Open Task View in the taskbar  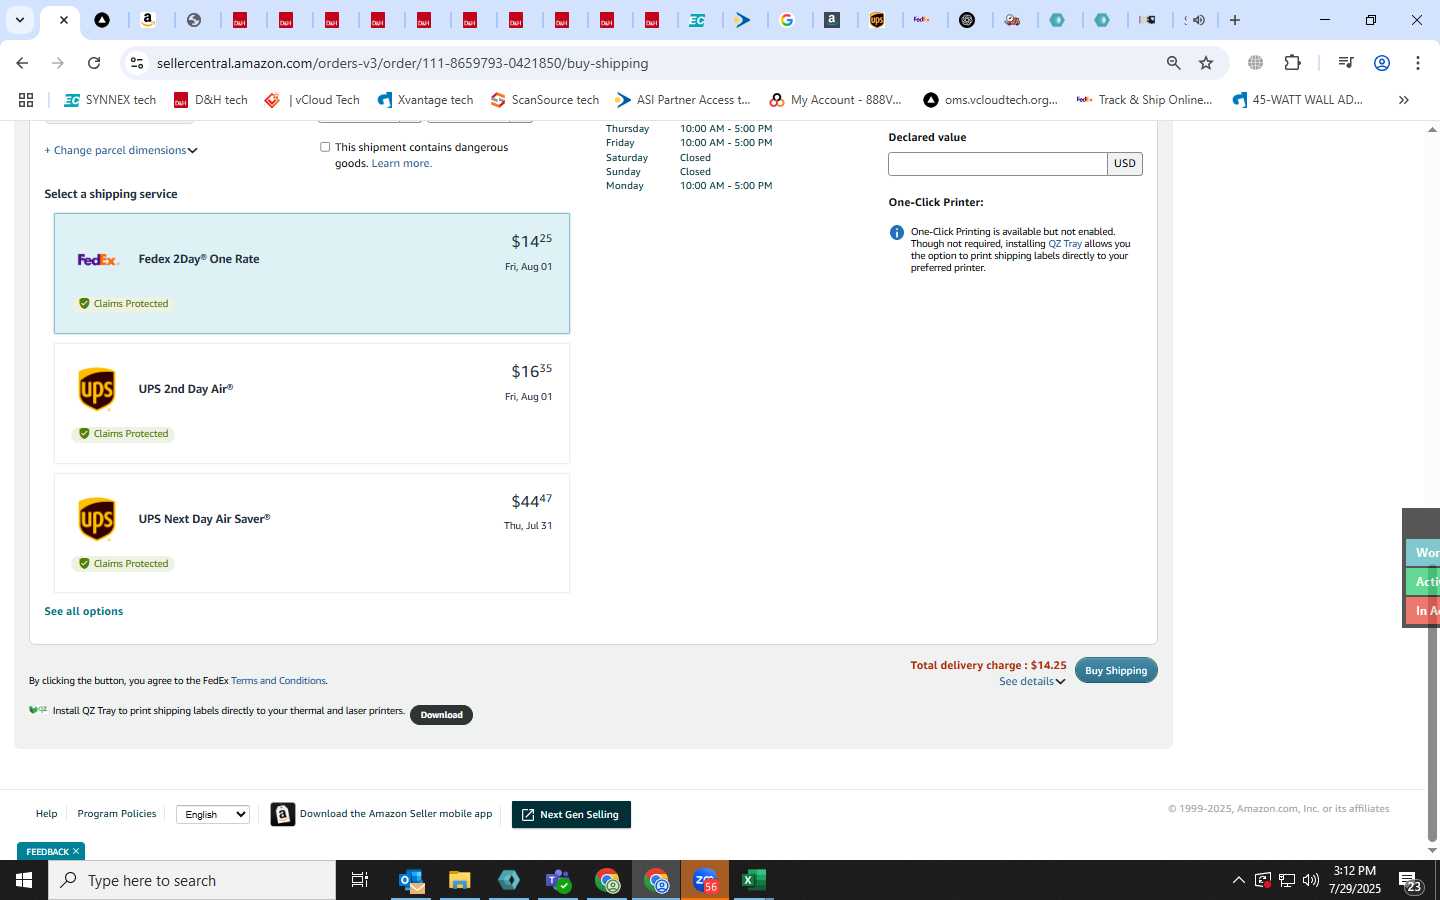[x=360, y=880]
